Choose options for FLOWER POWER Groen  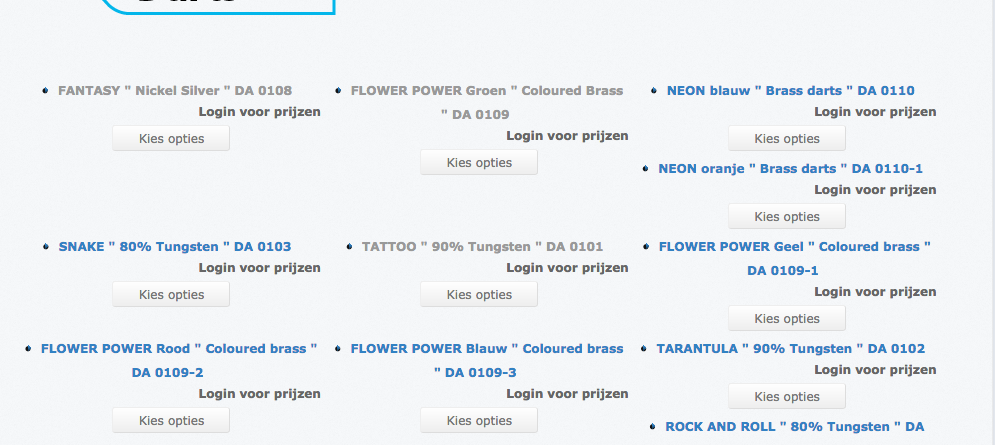(479, 162)
